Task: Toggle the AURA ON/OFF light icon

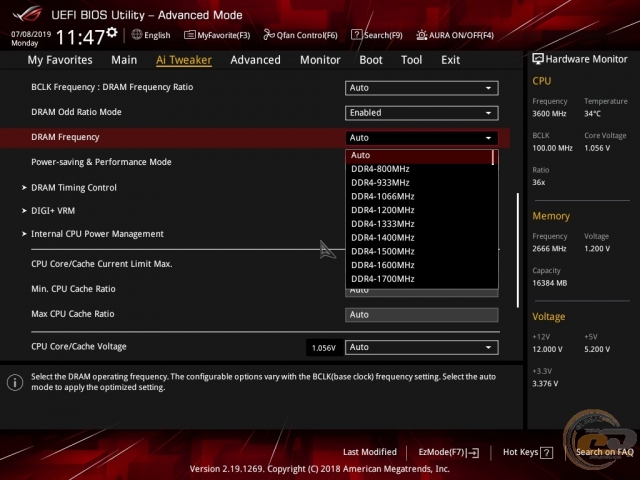Action: [x=421, y=35]
